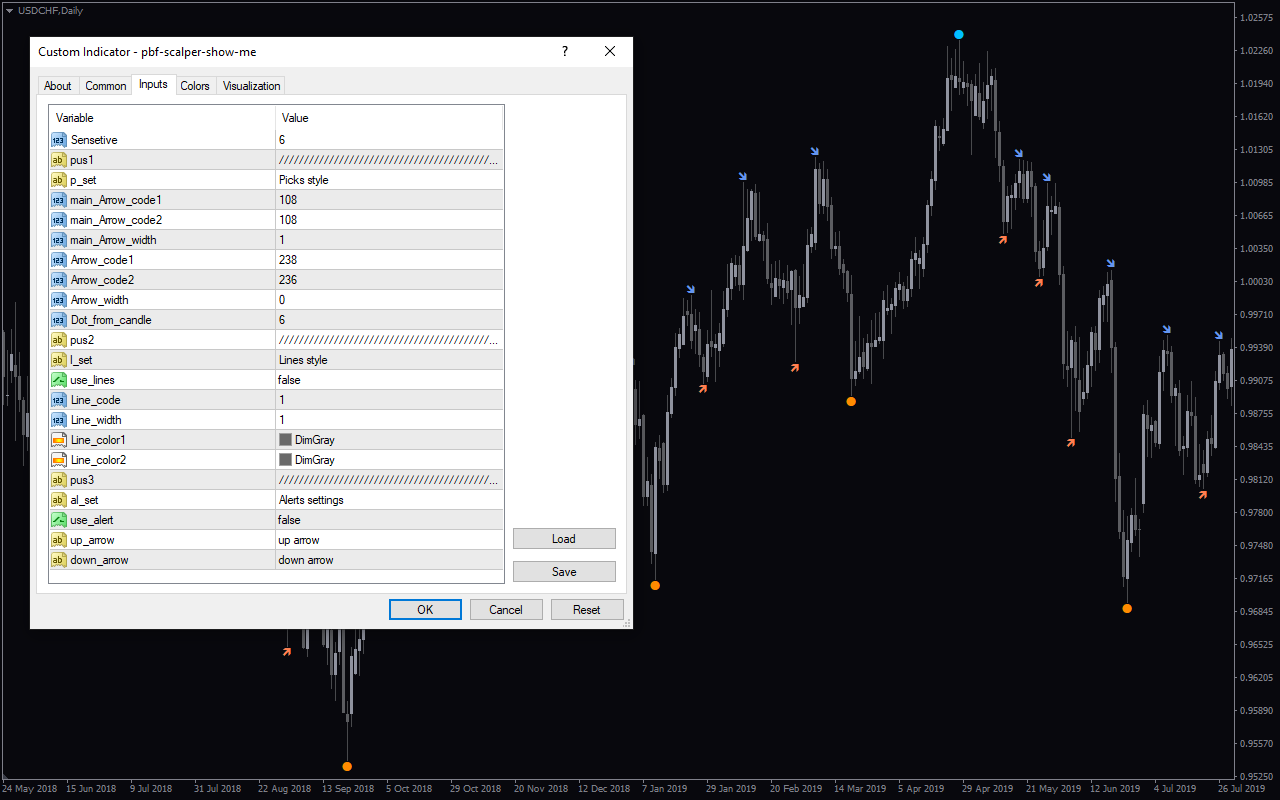The image size is (1280, 800).
Task: Click the string icon beside pus1
Action: [58, 160]
